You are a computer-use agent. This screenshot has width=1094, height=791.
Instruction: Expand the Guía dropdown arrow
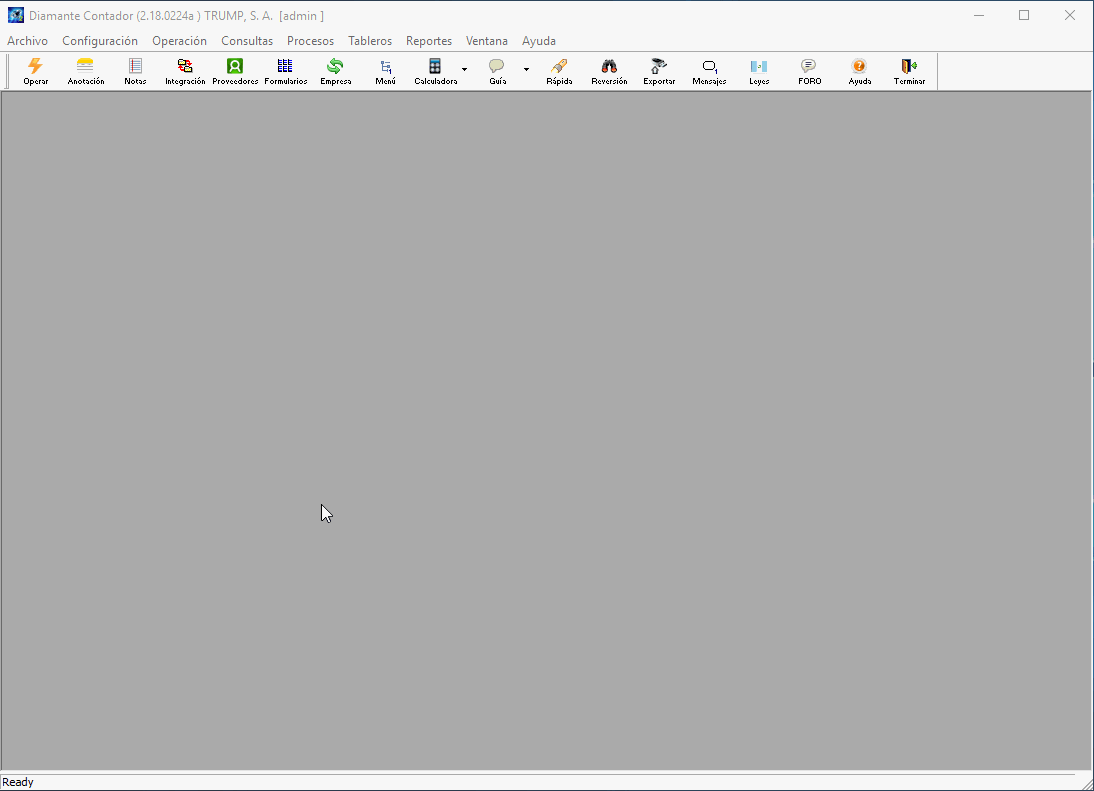526,70
